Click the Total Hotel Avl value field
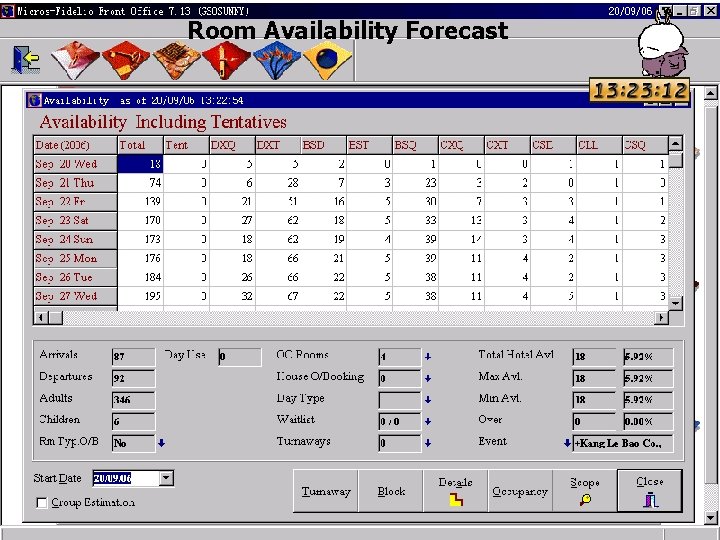Image resolution: width=720 pixels, height=540 pixels. point(594,356)
